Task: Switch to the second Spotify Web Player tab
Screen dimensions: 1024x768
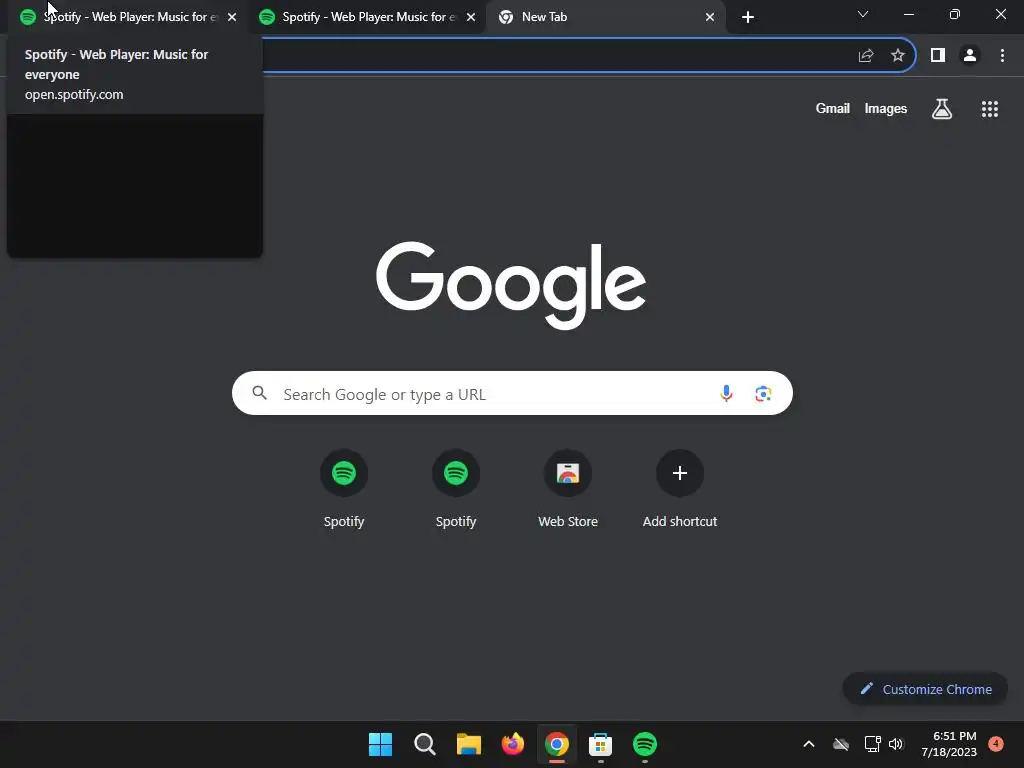Action: coord(366,17)
